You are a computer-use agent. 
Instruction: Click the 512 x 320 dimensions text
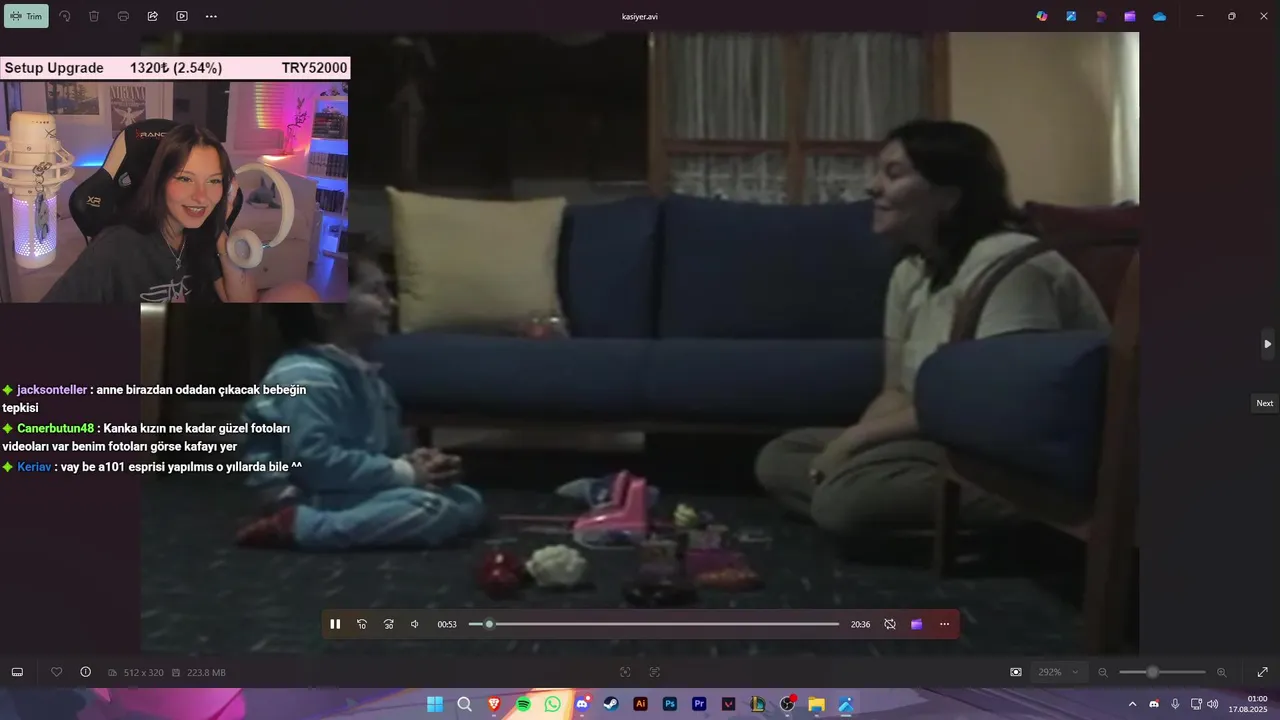(143, 673)
